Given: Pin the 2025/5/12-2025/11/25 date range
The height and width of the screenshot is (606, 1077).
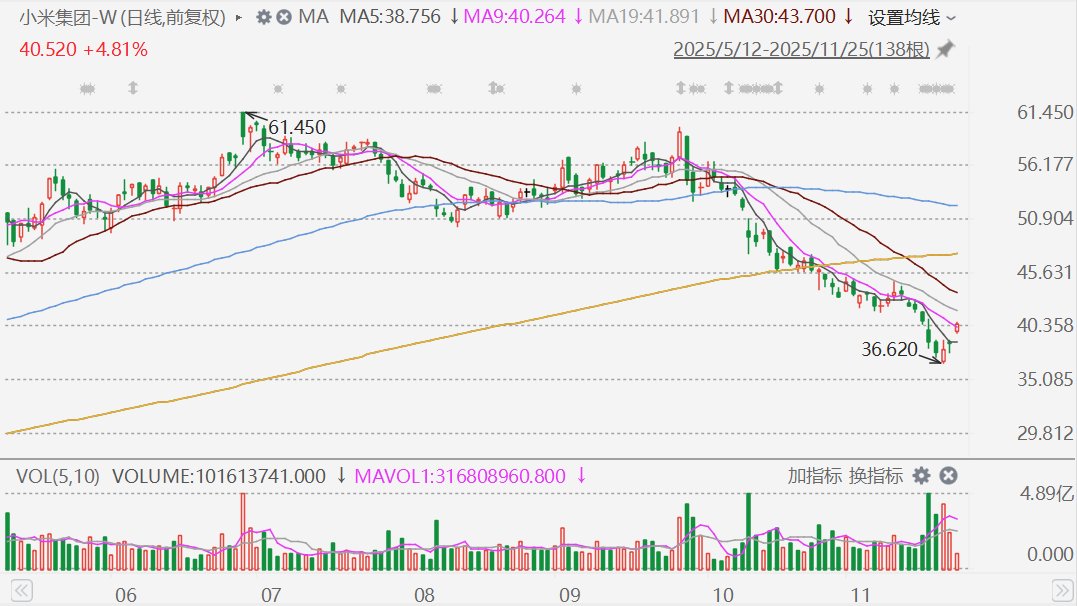Looking at the screenshot, I should [945, 49].
